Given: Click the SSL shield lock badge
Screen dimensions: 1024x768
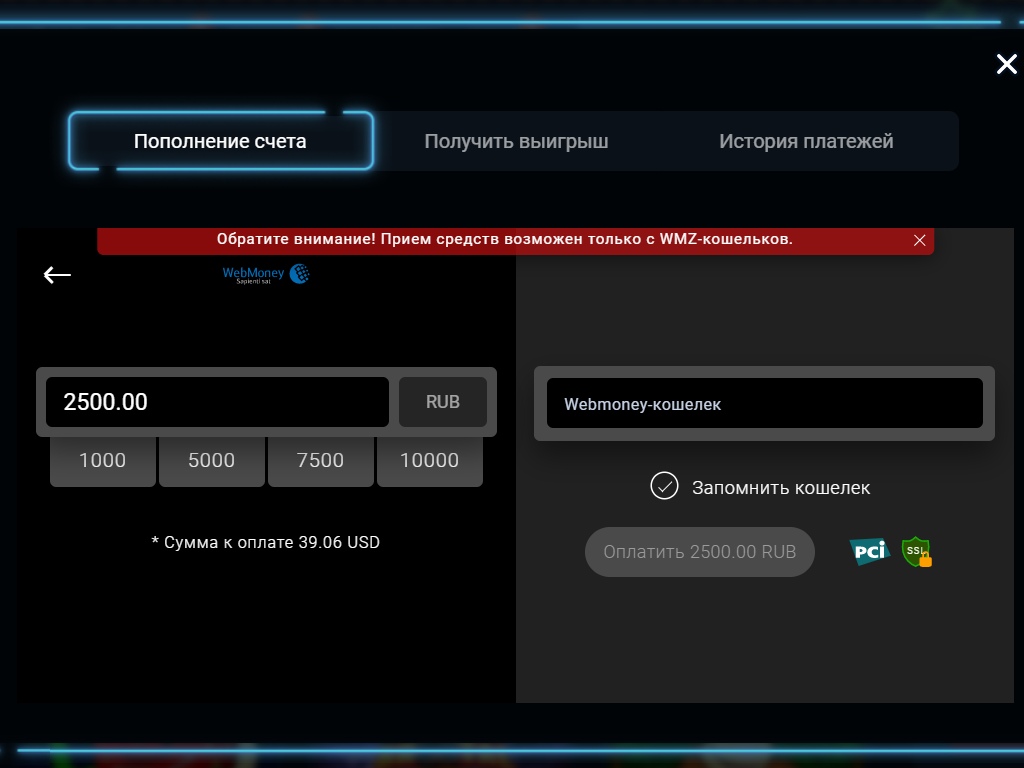Looking at the screenshot, I should click(x=916, y=552).
